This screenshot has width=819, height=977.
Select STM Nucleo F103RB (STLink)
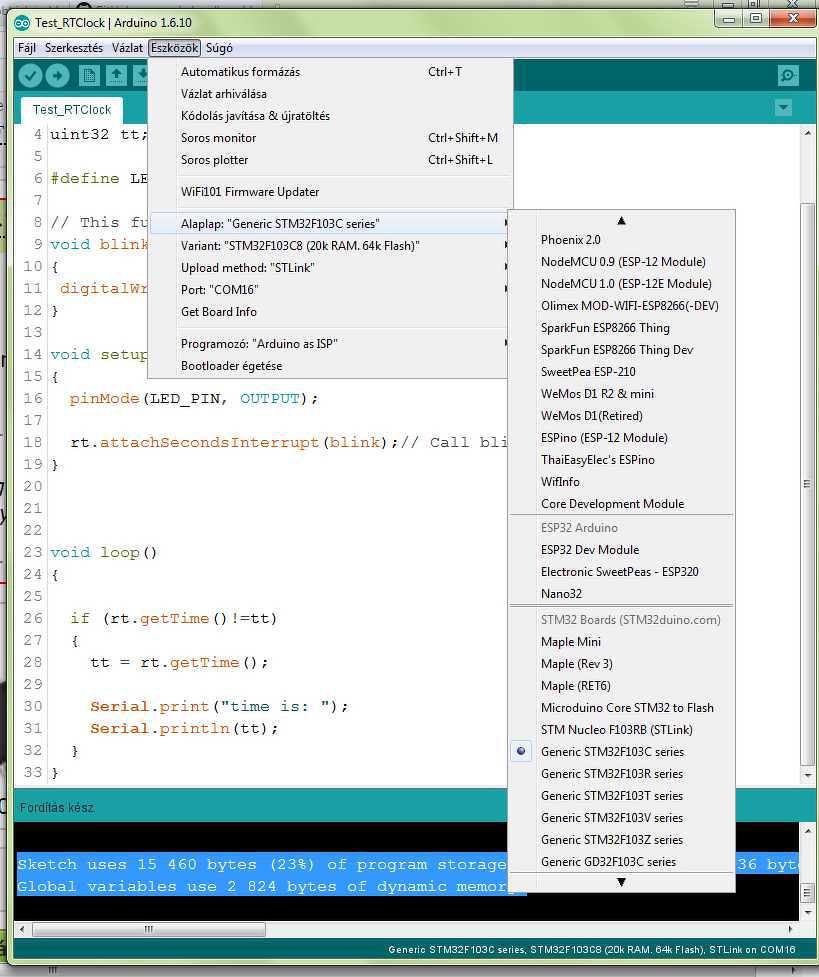(x=621, y=730)
